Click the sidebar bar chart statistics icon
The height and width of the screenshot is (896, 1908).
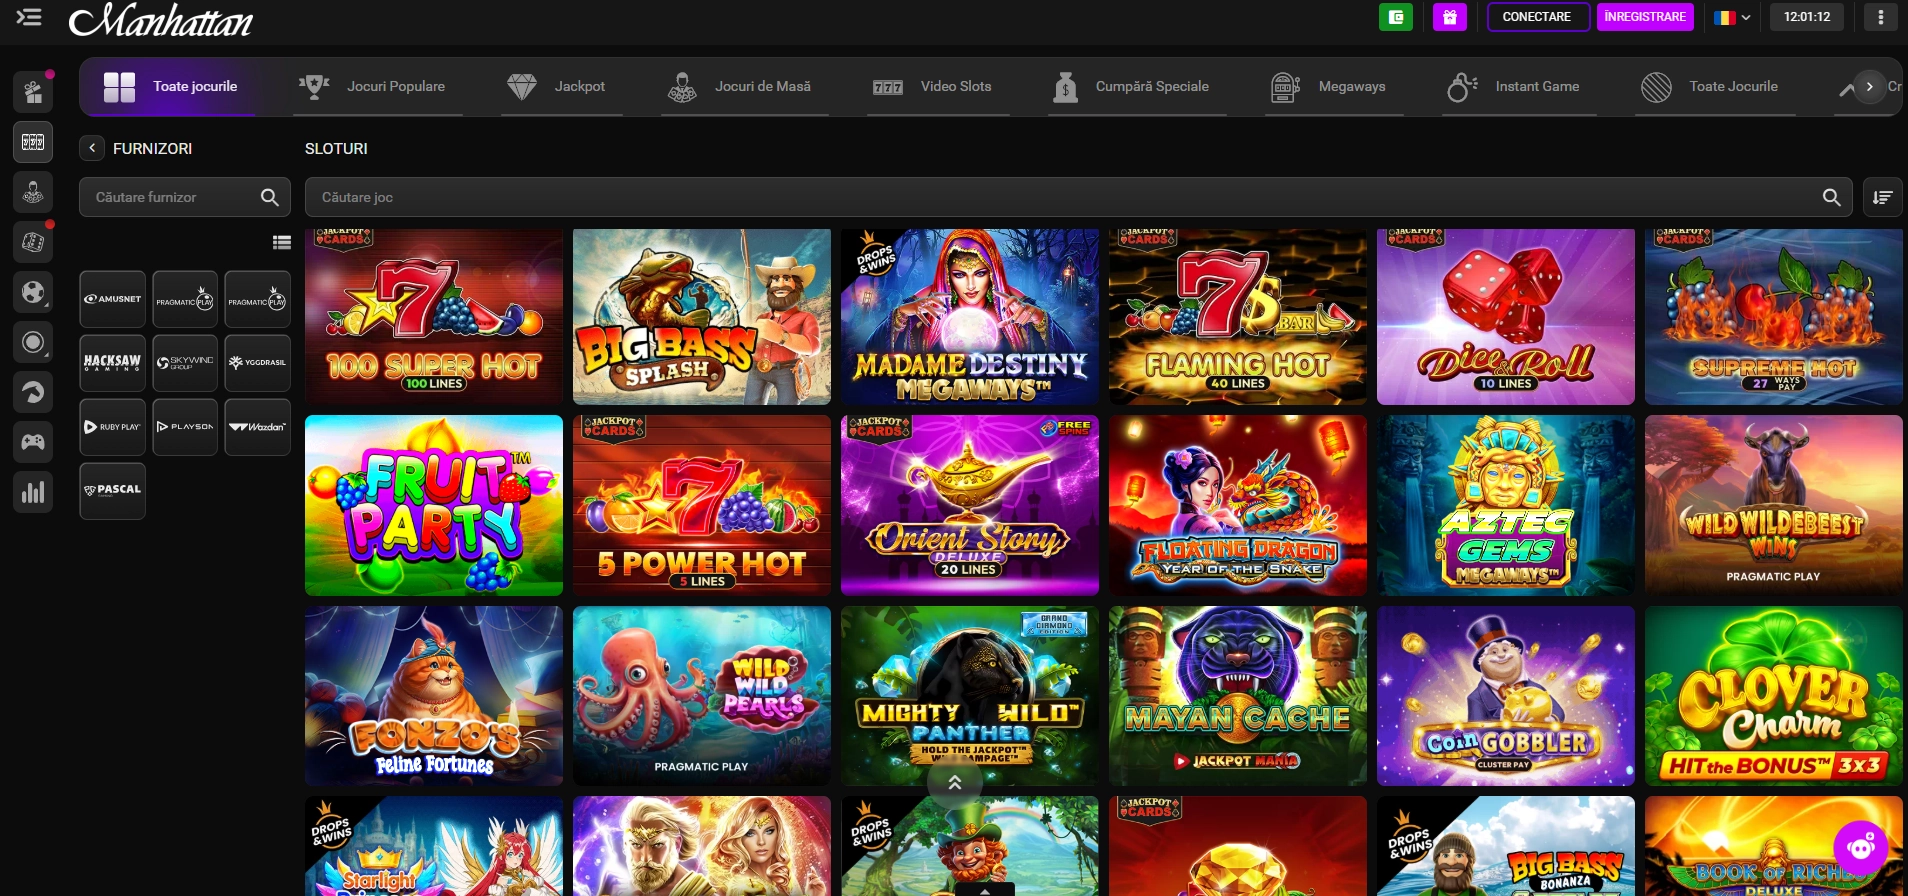point(33,492)
